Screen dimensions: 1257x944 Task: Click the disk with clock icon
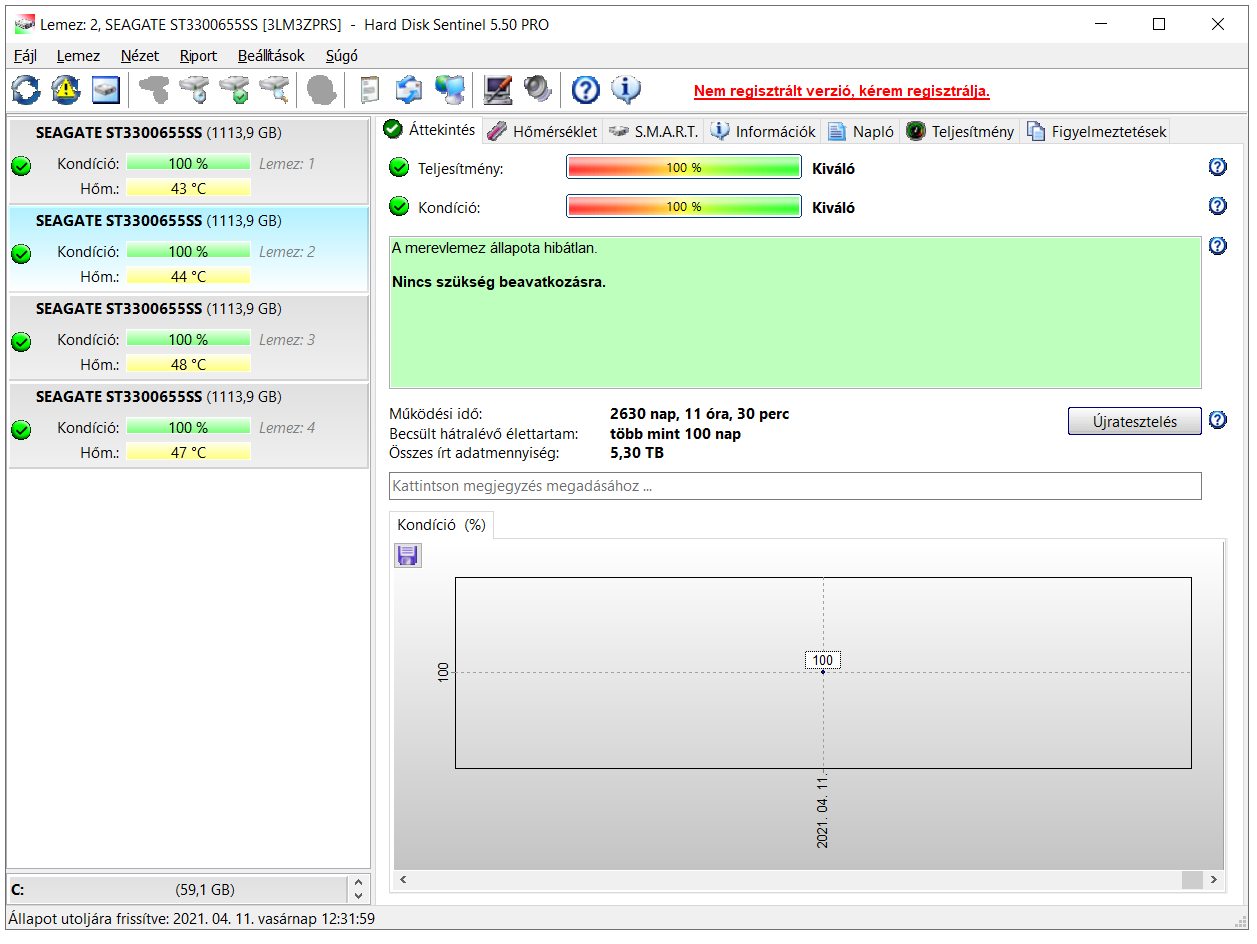(194, 90)
